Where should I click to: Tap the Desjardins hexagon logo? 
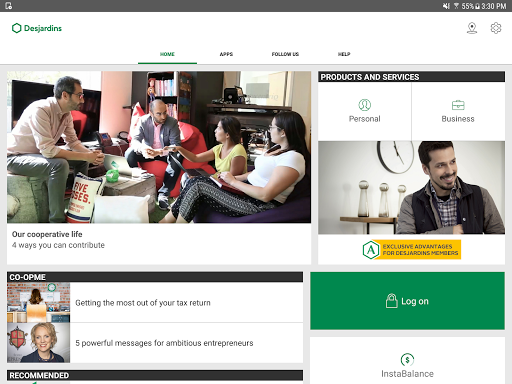(17, 28)
